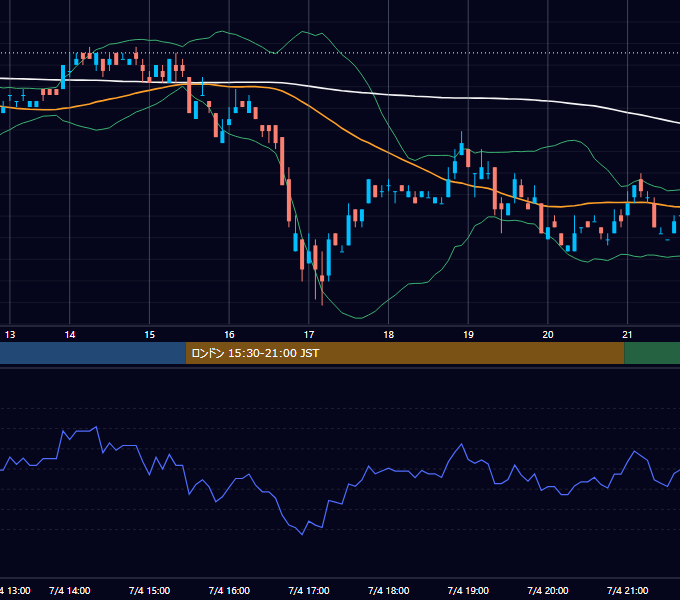Click hour label 18 under price chart

(x=389, y=335)
